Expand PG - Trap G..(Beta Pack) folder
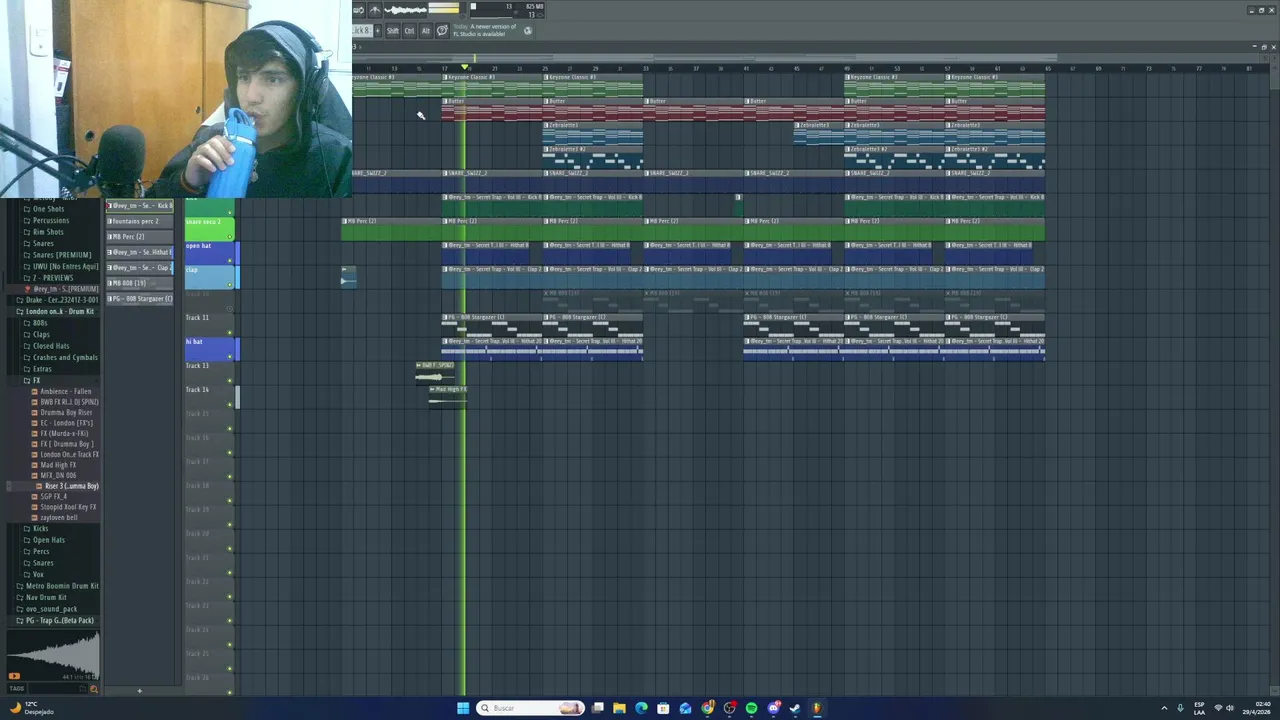The height and width of the screenshot is (720, 1280). (56, 620)
